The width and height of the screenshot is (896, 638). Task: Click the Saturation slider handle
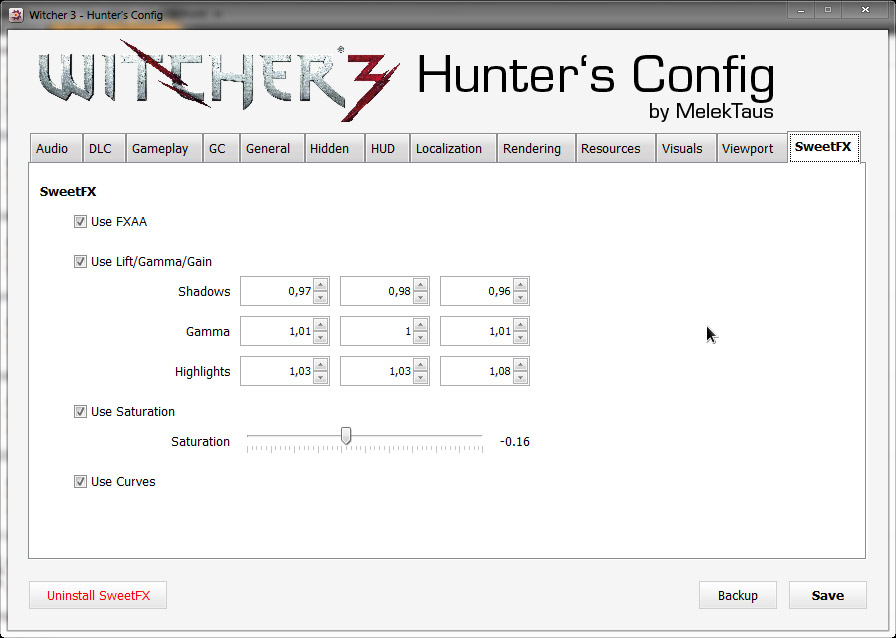tap(346, 436)
